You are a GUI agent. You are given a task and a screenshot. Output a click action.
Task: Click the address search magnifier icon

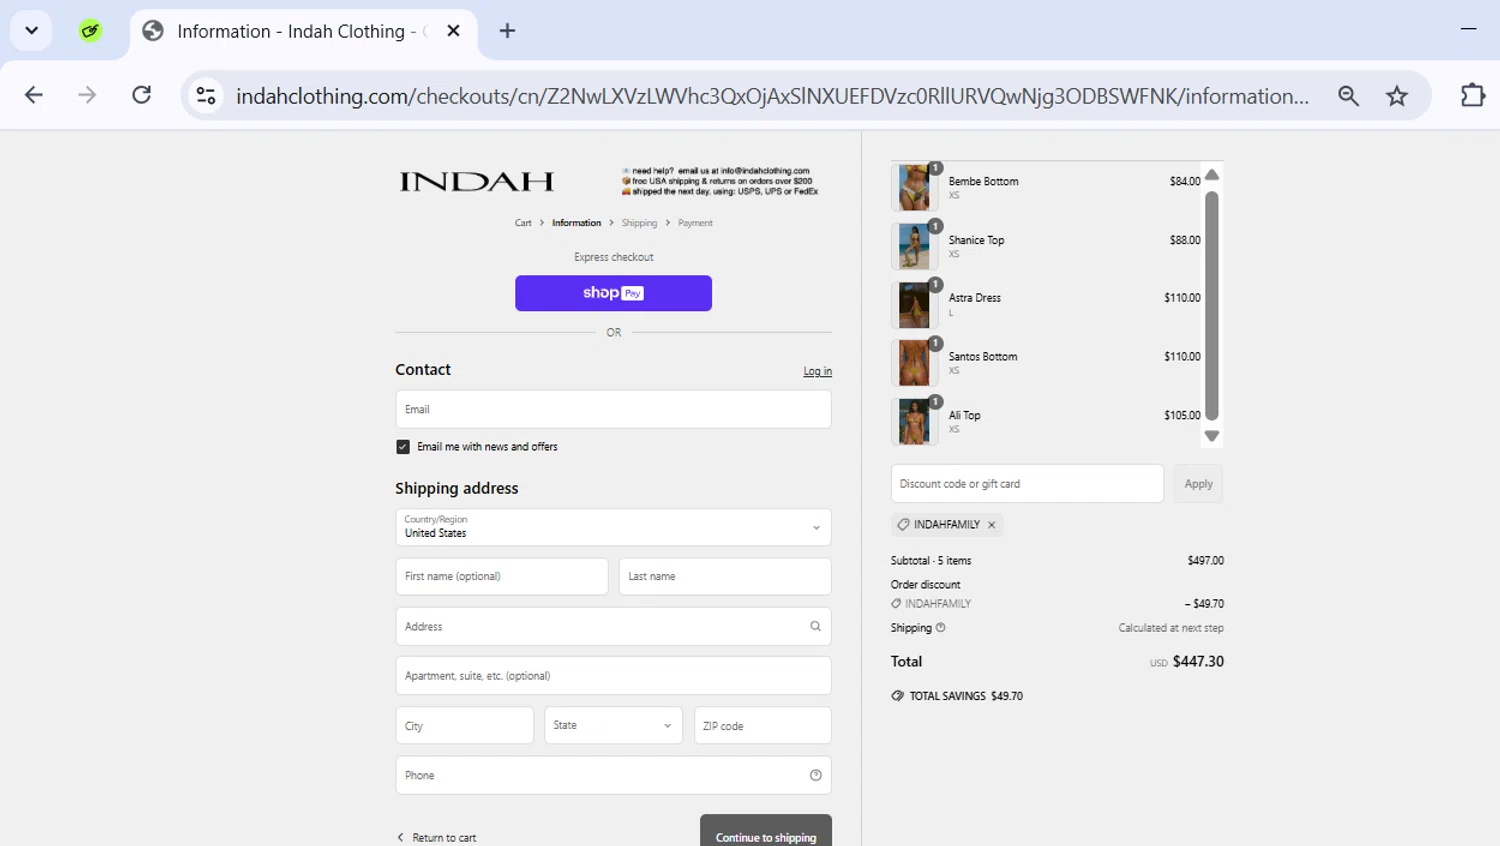(815, 626)
